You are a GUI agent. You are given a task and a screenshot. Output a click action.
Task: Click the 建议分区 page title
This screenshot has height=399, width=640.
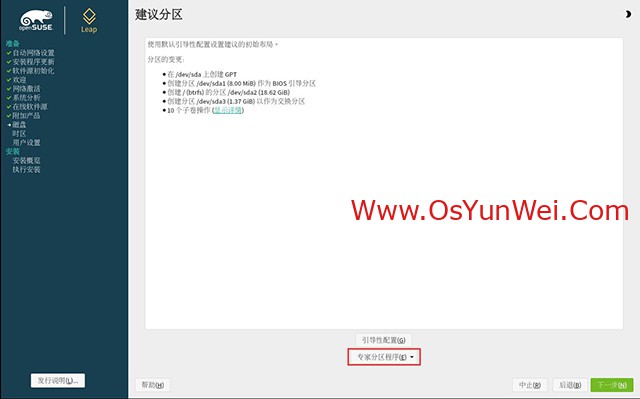click(159, 15)
